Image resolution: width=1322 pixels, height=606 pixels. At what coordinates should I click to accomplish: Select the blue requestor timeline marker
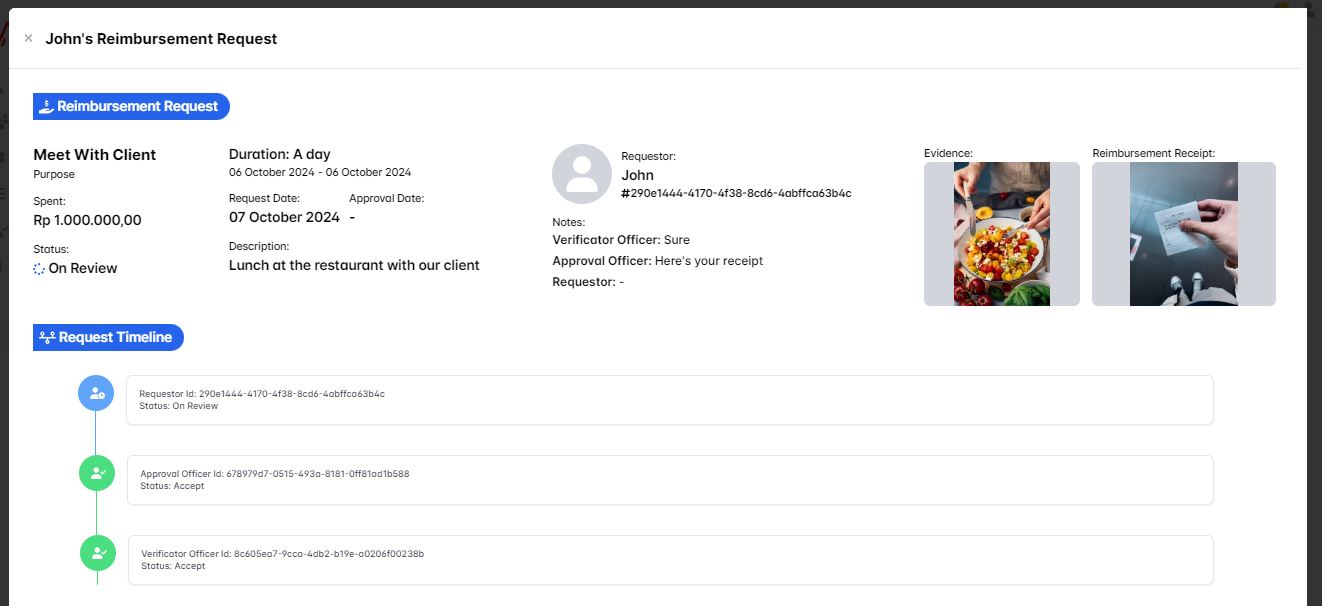(x=96, y=393)
